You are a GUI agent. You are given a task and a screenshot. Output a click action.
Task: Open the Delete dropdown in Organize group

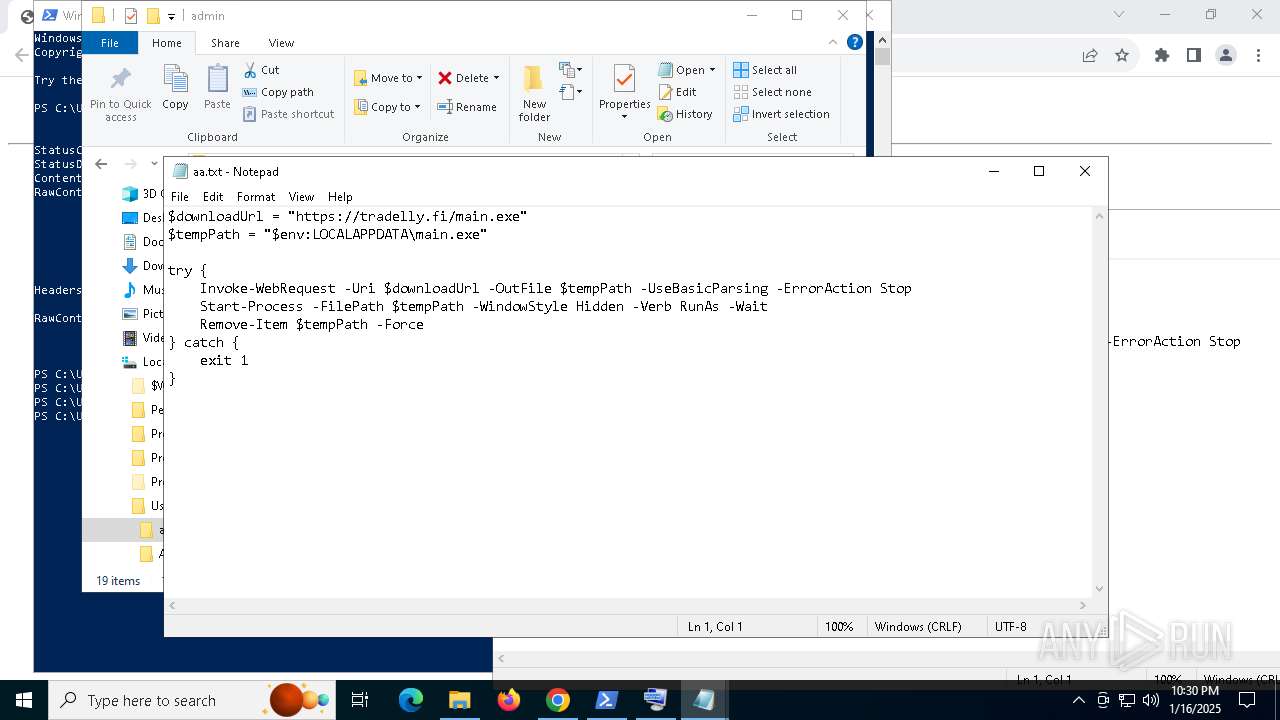click(x=468, y=78)
